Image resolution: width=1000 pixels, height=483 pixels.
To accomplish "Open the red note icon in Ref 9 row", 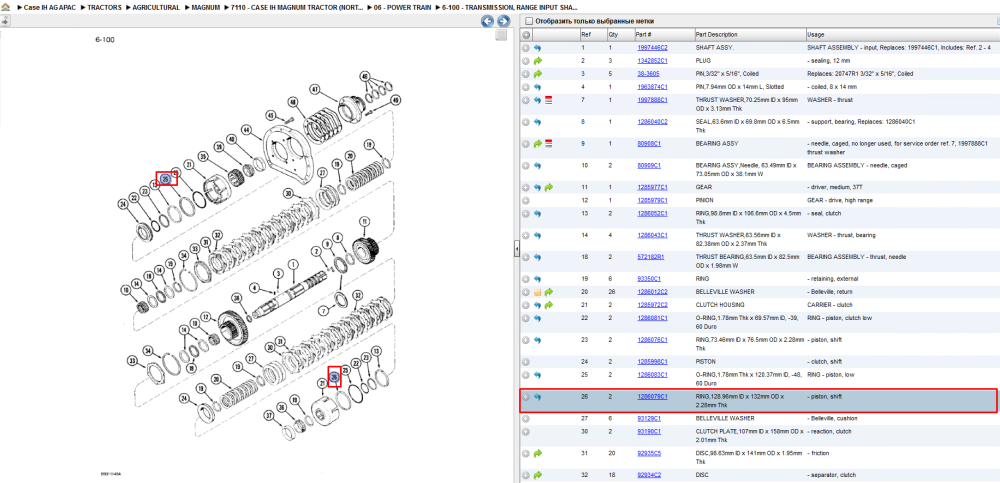I will 548,144.
